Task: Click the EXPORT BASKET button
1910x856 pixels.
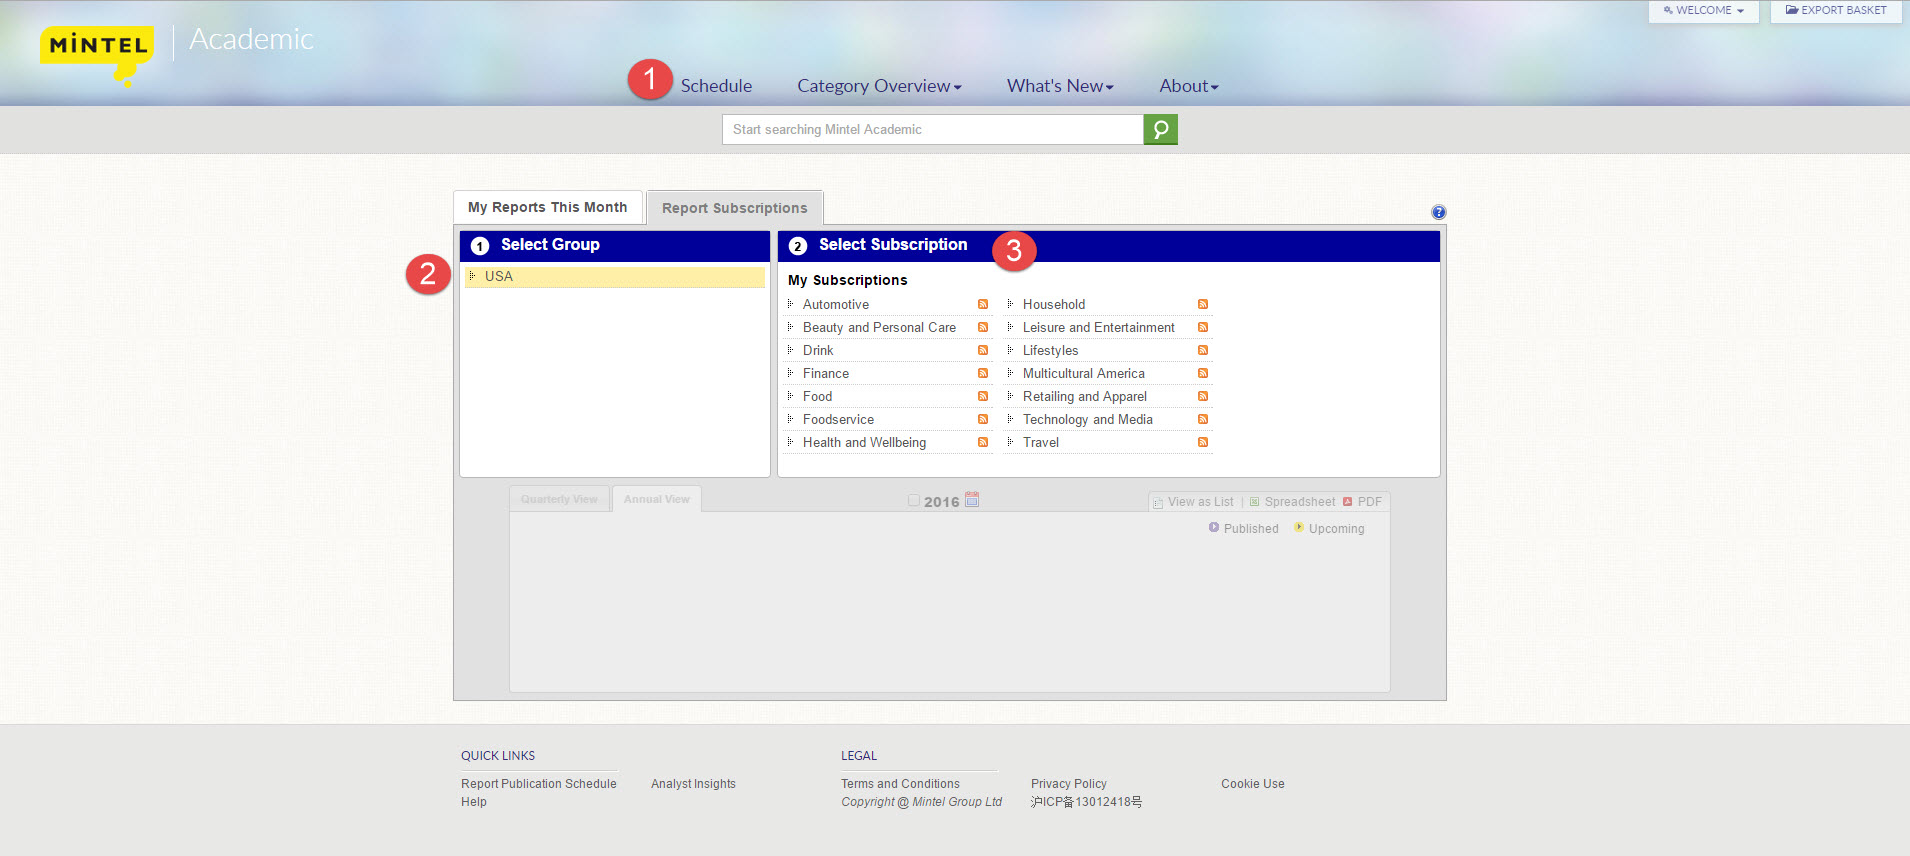Action: pos(1836,11)
